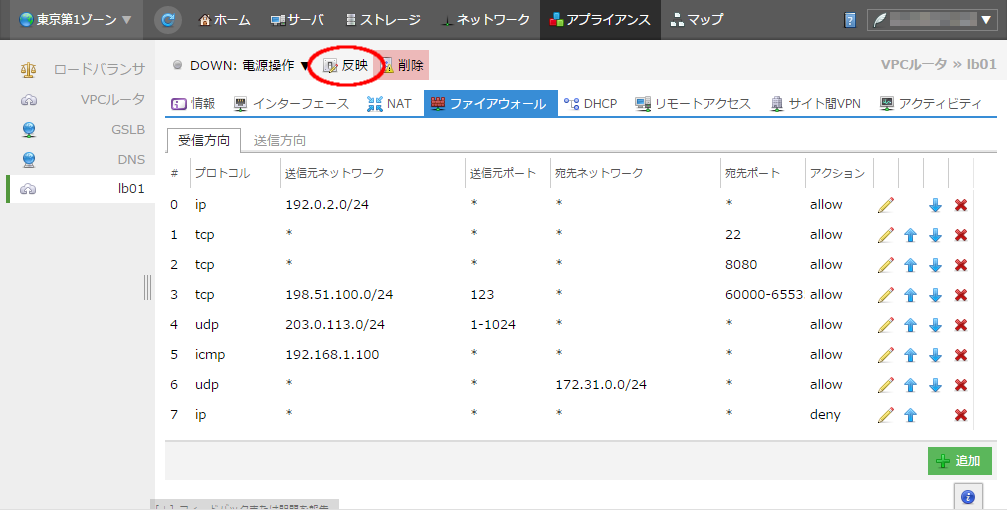Image resolution: width=1007 pixels, height=510 pixels.
Task: Move rule 6 down with arrow
Action: [x=935, y=385]
